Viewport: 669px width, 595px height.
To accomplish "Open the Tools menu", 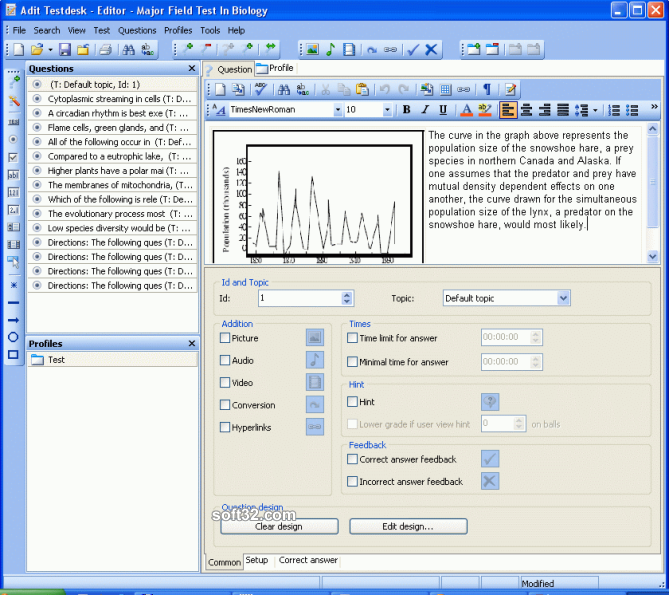I will (x=210, y=30).
